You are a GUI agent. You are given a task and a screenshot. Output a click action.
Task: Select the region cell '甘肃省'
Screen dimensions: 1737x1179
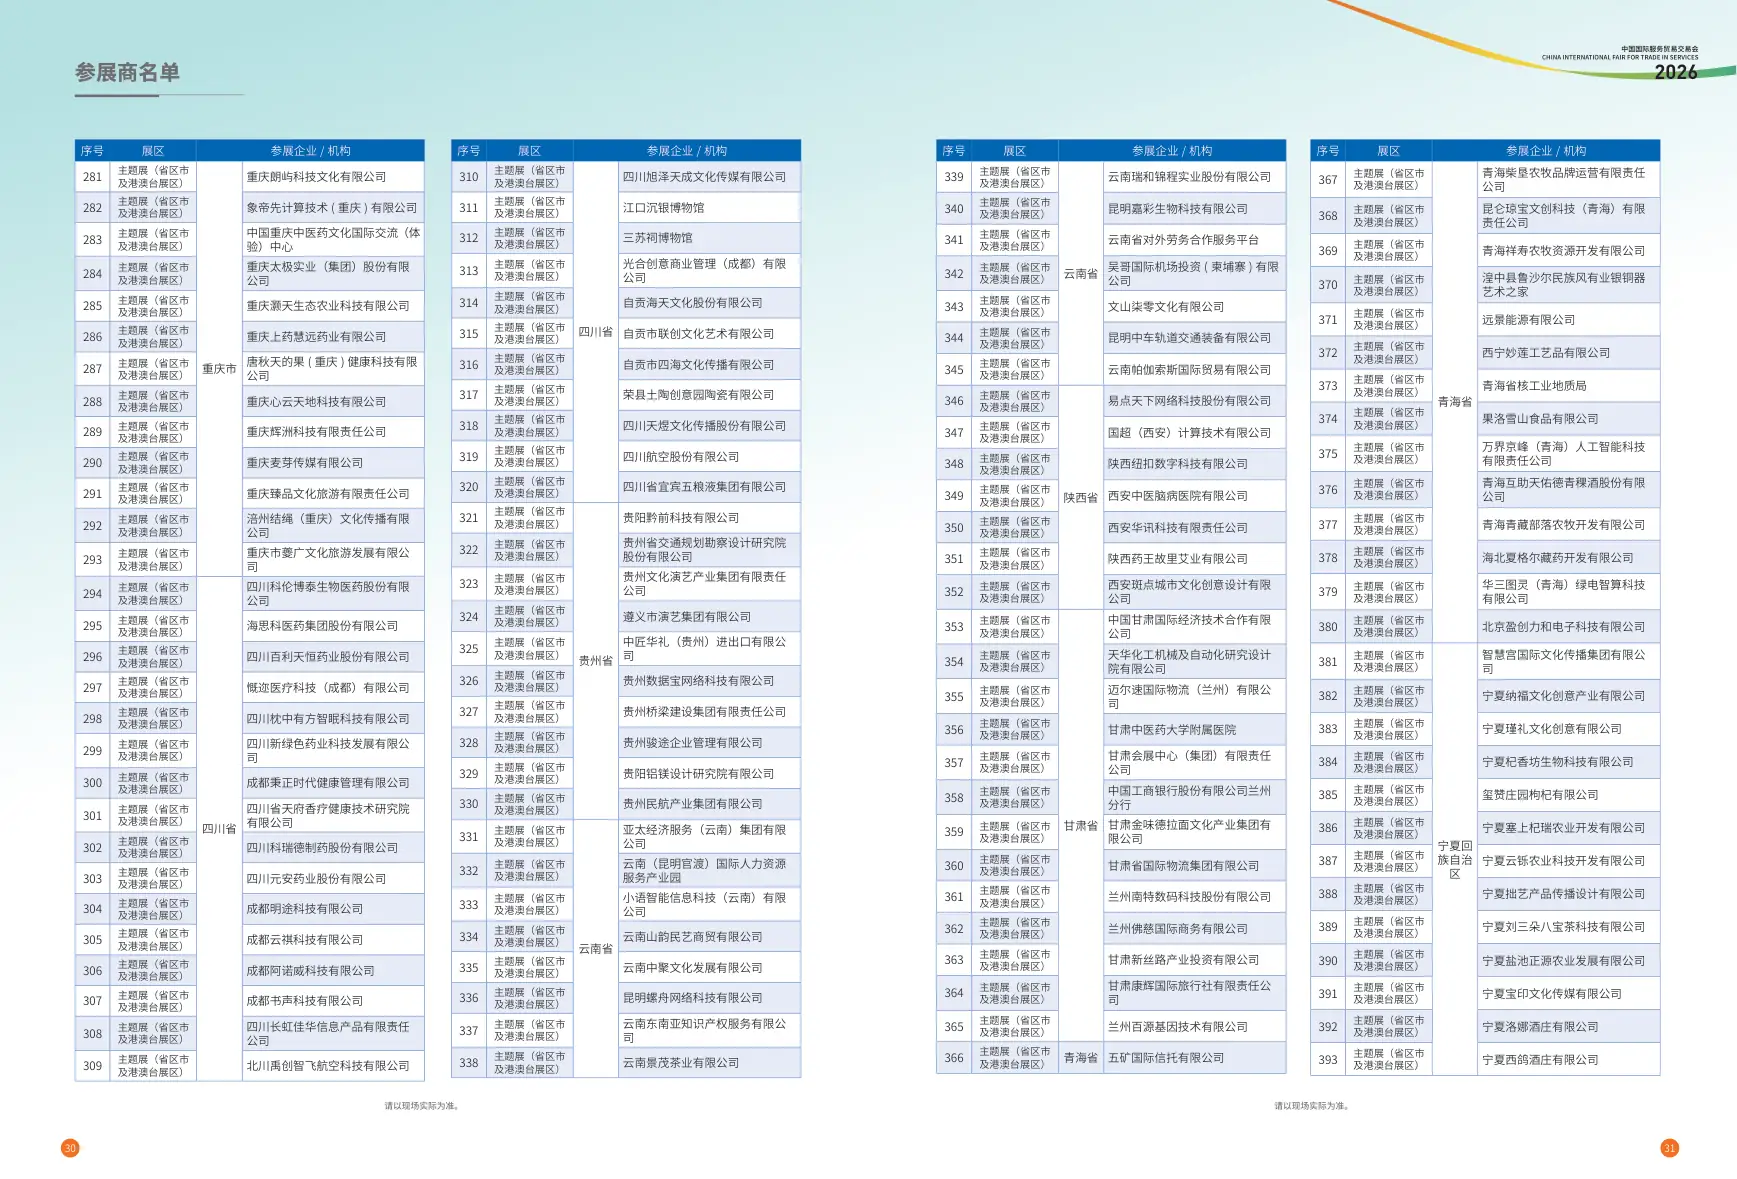1081,826
